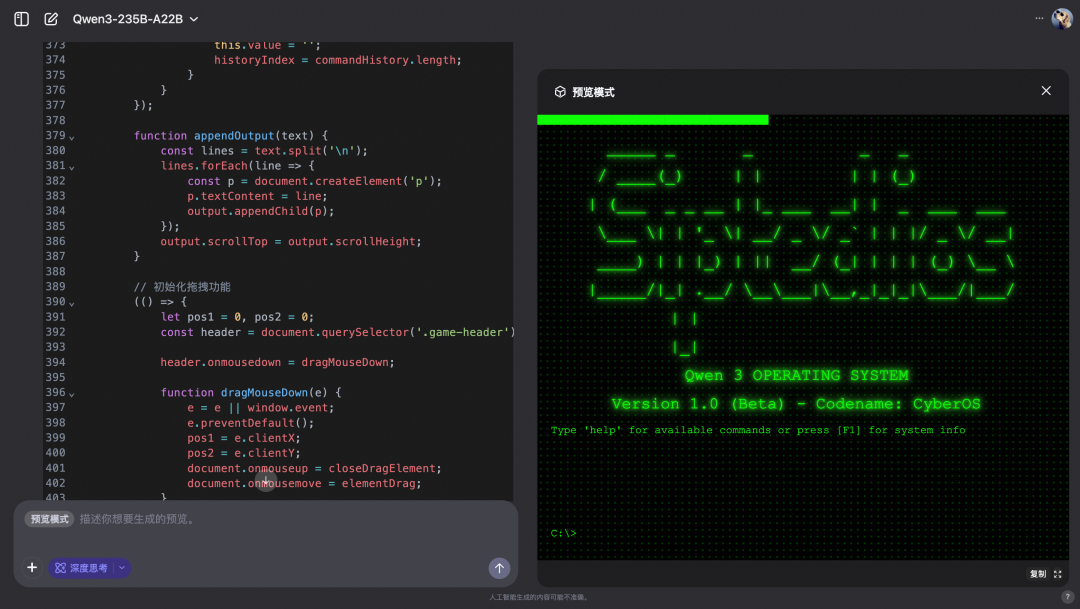Click 'const lines = text.split' code line
Viewport: 1080px width, 609px height.
264,151
